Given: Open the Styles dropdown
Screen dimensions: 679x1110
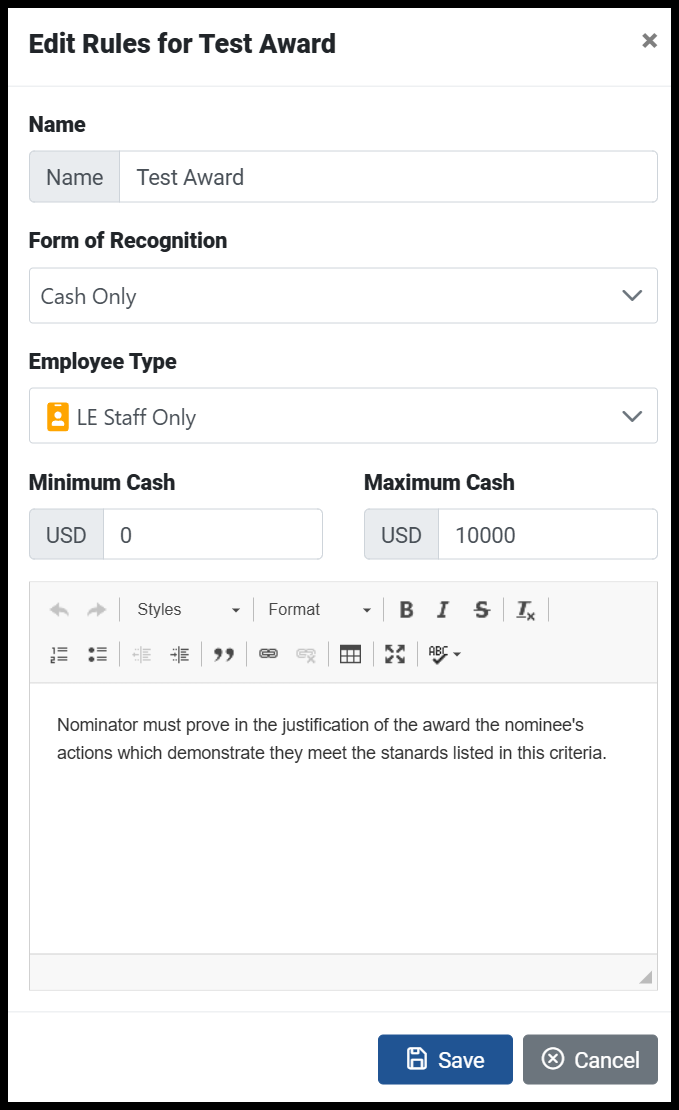Looking at the screenshot, I should tap(188, 610).
